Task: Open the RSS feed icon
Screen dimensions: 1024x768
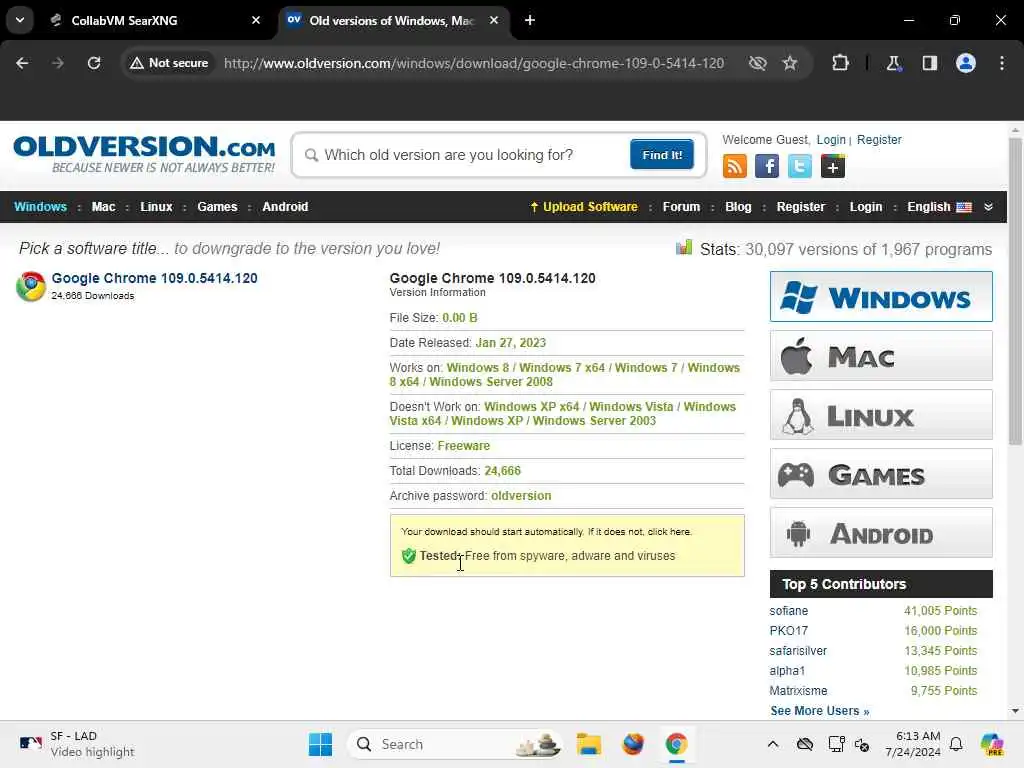Action: click(735, 167)
